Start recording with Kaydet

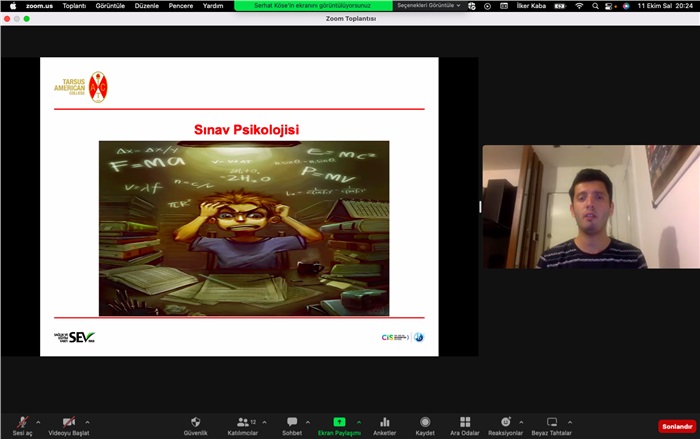coord(425,426)
